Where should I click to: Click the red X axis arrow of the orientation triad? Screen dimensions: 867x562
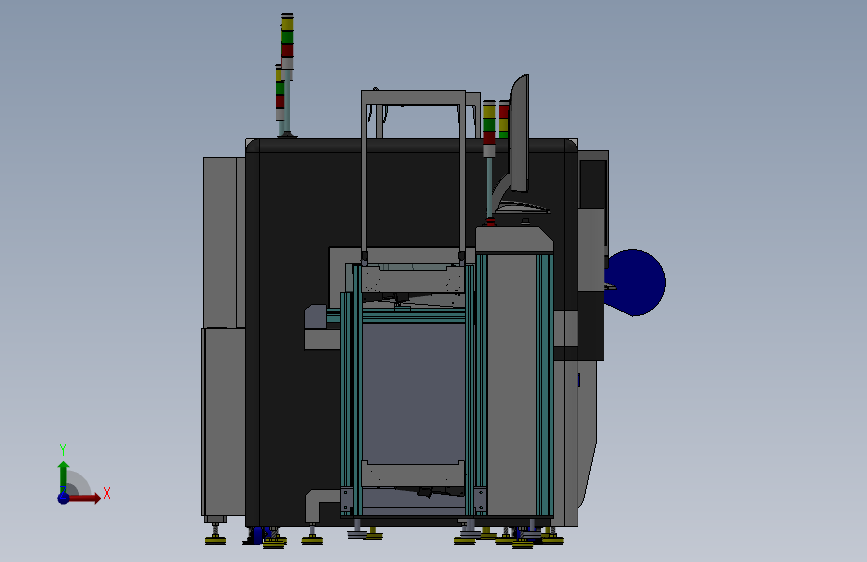point(84,498)
